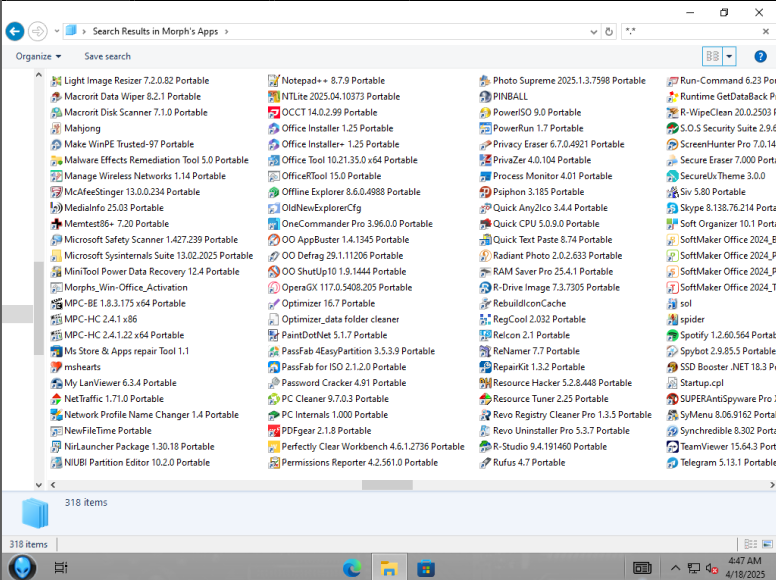Select 'RebuildIconCache' item
This screenshot has width=776, height=580.
tap(523, 303)
